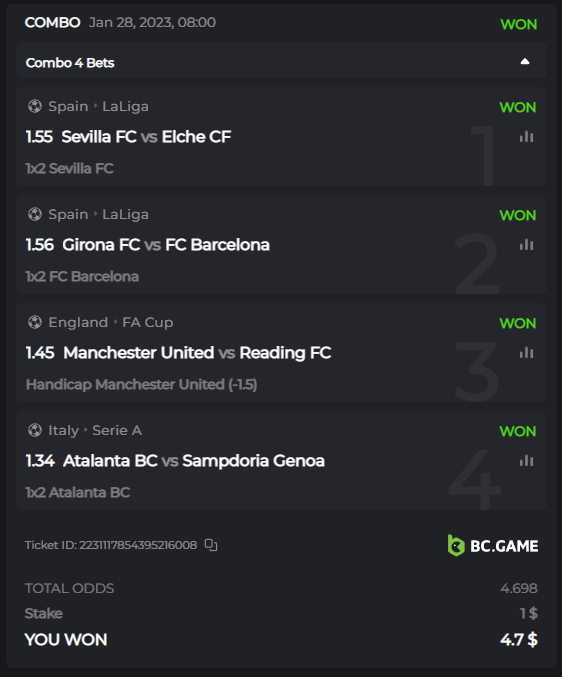Open Girona FC vs FC Barcelona match
The image size is (562, 677).
166,245
